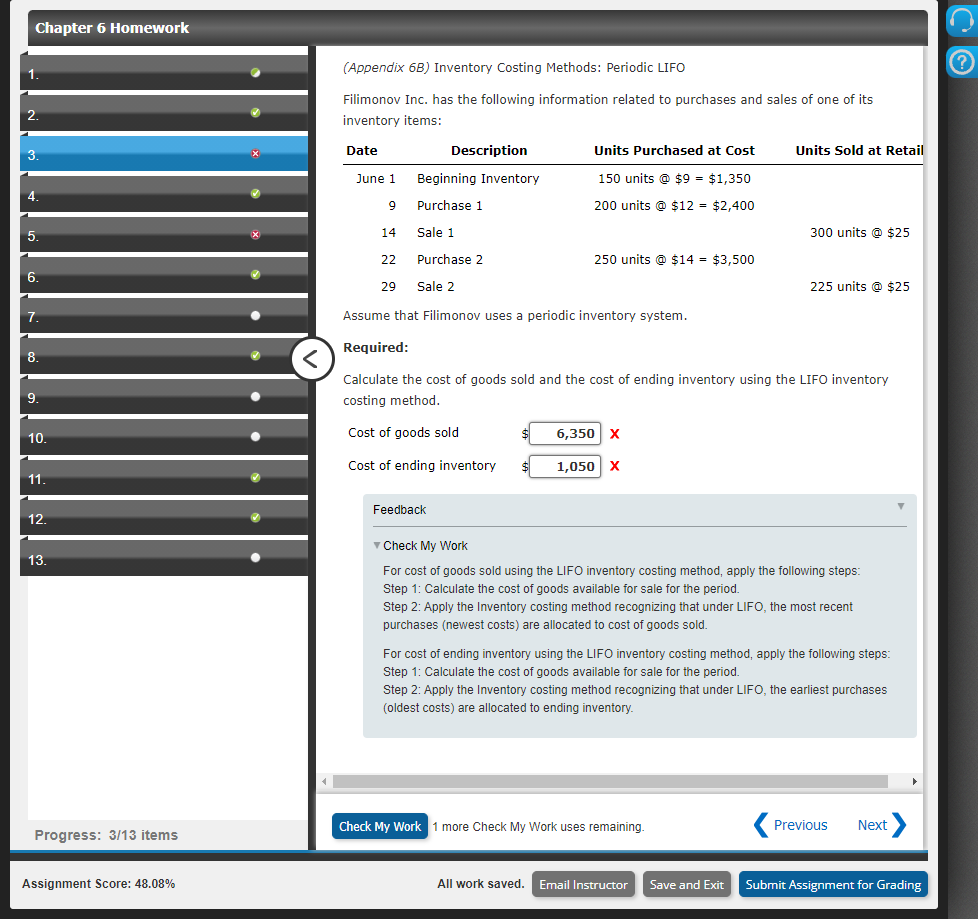The width and height of the screenshot is (978, 919).
Task: Click the white status dot on question 9
Action: click(x=255, y=397)
